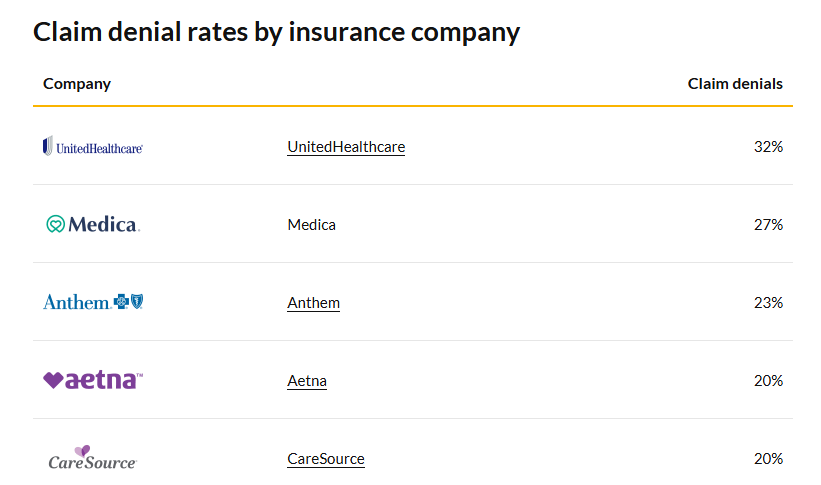The image size is (821, 485).
Task: Click the Claim denial rates page heading
Action: [x=277, y=32]
